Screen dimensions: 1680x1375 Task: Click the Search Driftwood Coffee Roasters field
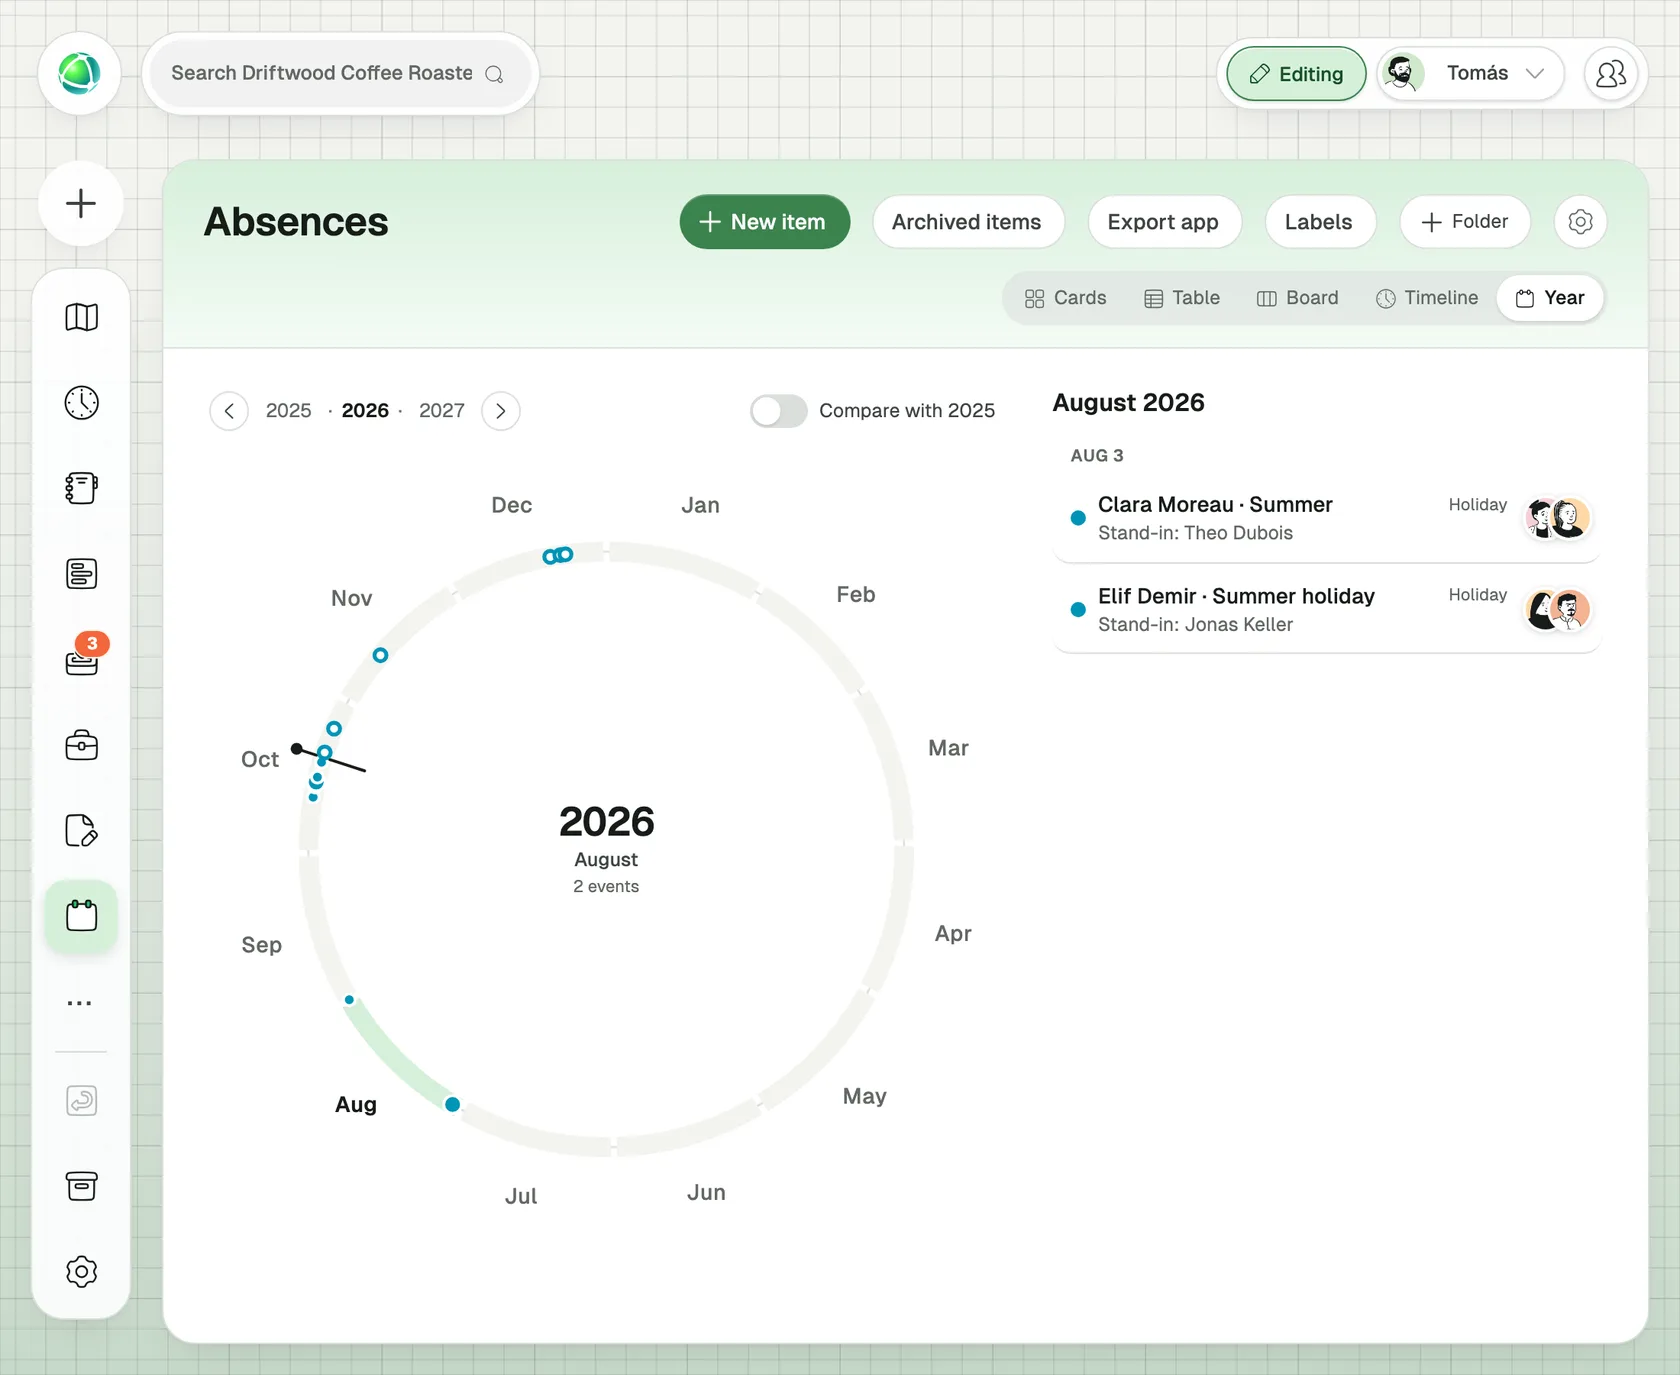click(x=340, y=74)
